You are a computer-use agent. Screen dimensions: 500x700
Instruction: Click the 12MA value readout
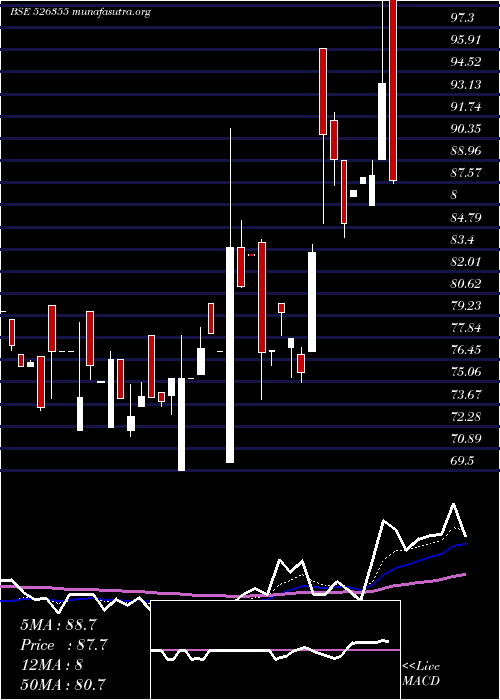pos(51,665)
